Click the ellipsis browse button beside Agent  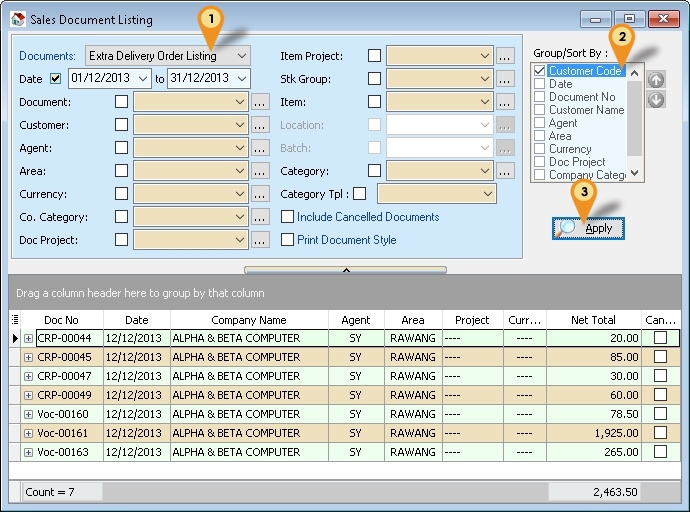point(260,148)
